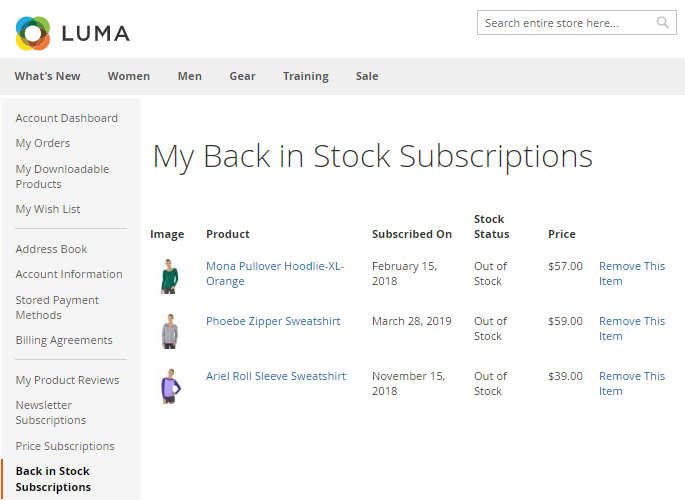Open Account Dashboard in sidebar
Screen dimensions: 685x500
coord(66,118)
